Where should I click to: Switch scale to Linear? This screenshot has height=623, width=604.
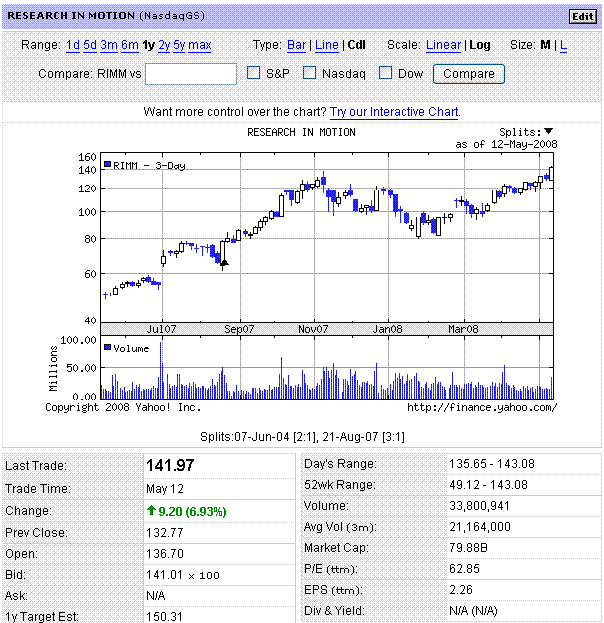coord(443,45)
